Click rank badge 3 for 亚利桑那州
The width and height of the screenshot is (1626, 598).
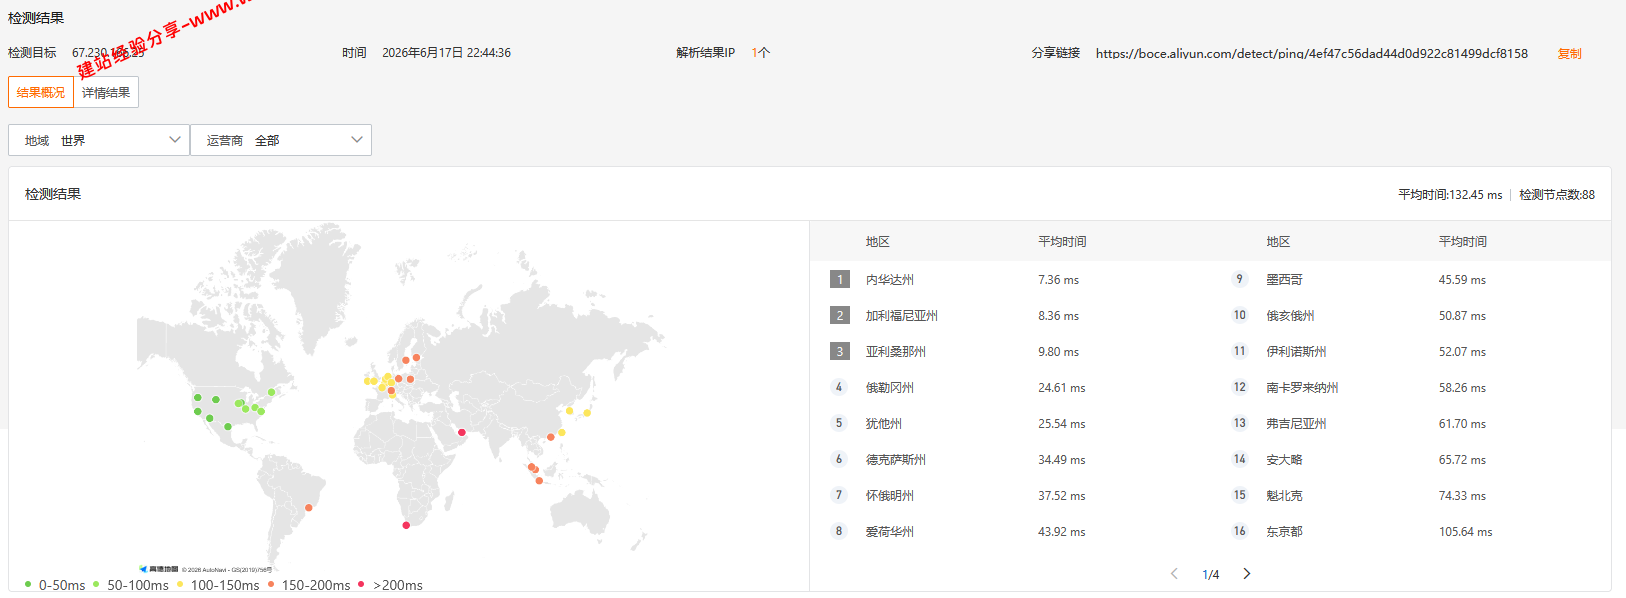pos(840,351)
